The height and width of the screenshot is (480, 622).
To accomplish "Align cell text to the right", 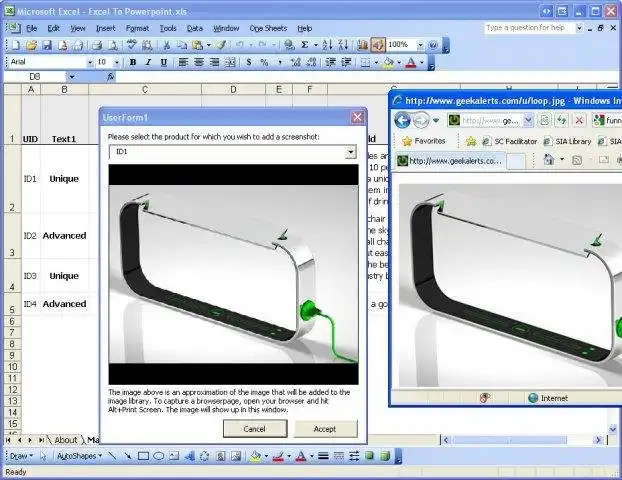I will (214, 62).
